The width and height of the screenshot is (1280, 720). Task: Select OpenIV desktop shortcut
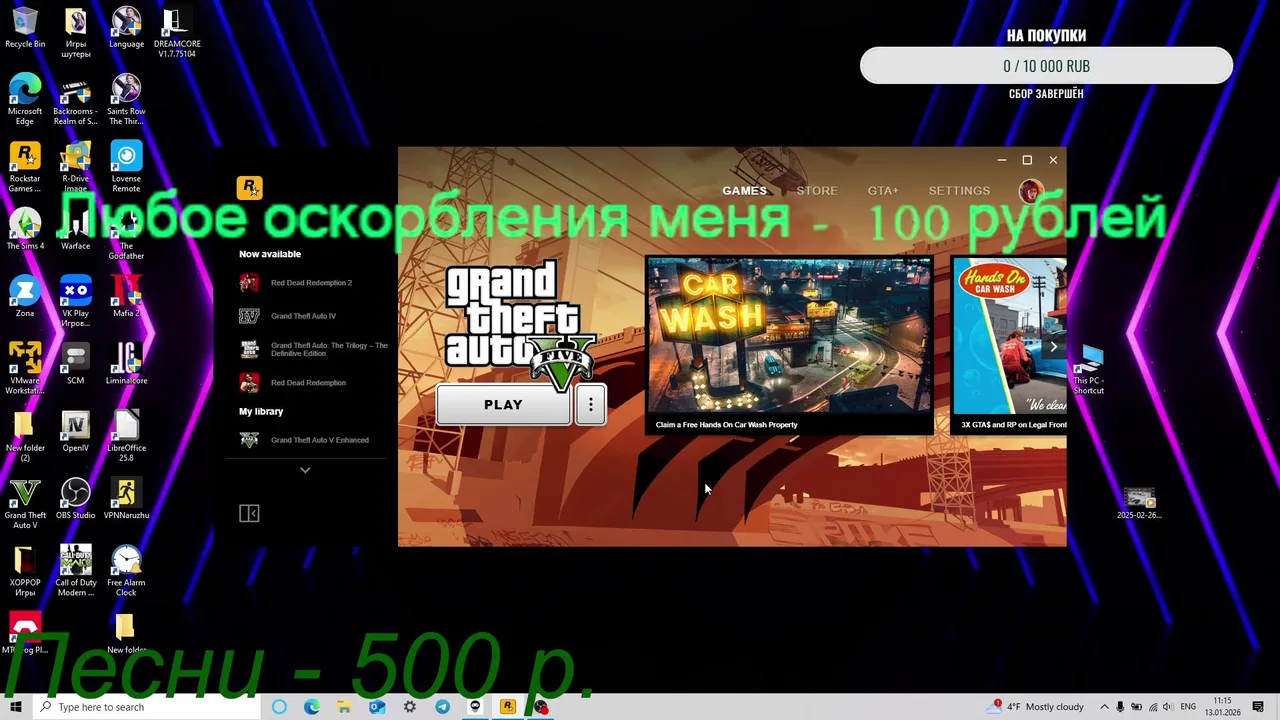[75, 432]
